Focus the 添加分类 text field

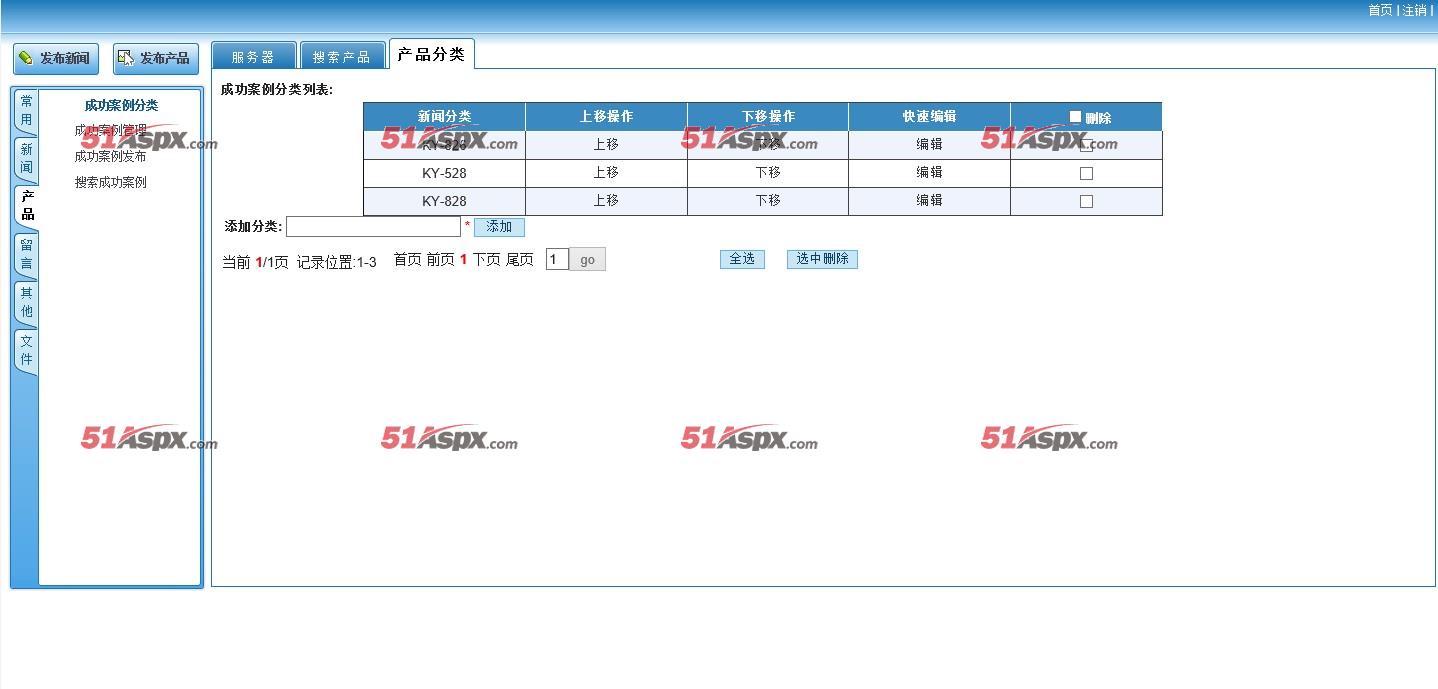pos(373,226)
